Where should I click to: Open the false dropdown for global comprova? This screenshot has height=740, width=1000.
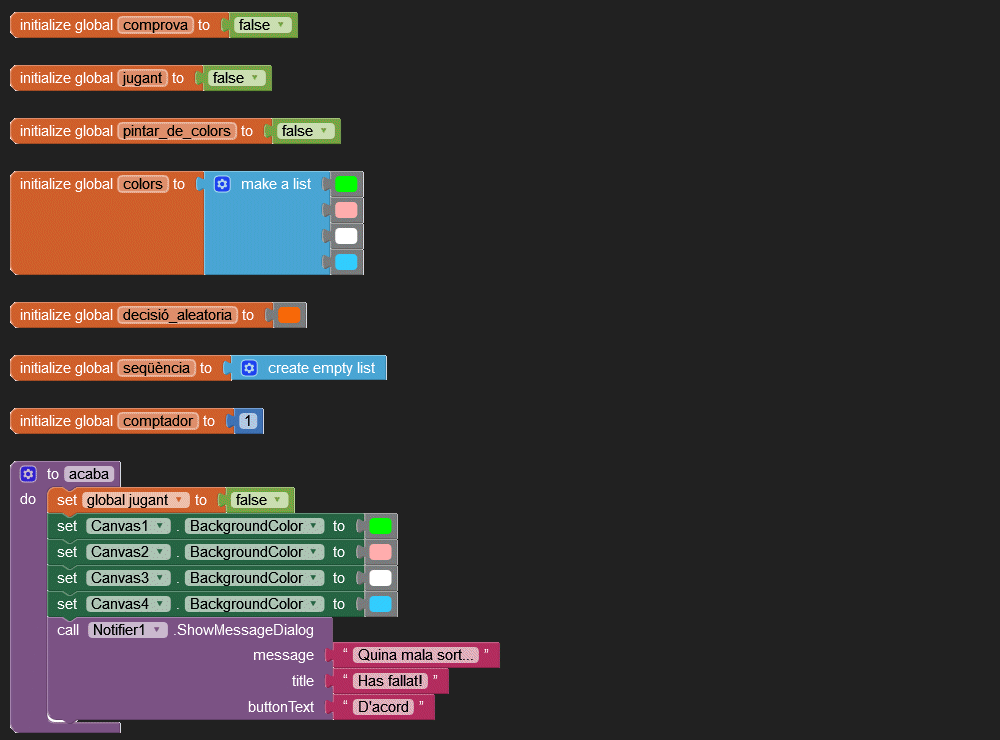[281, 25]
